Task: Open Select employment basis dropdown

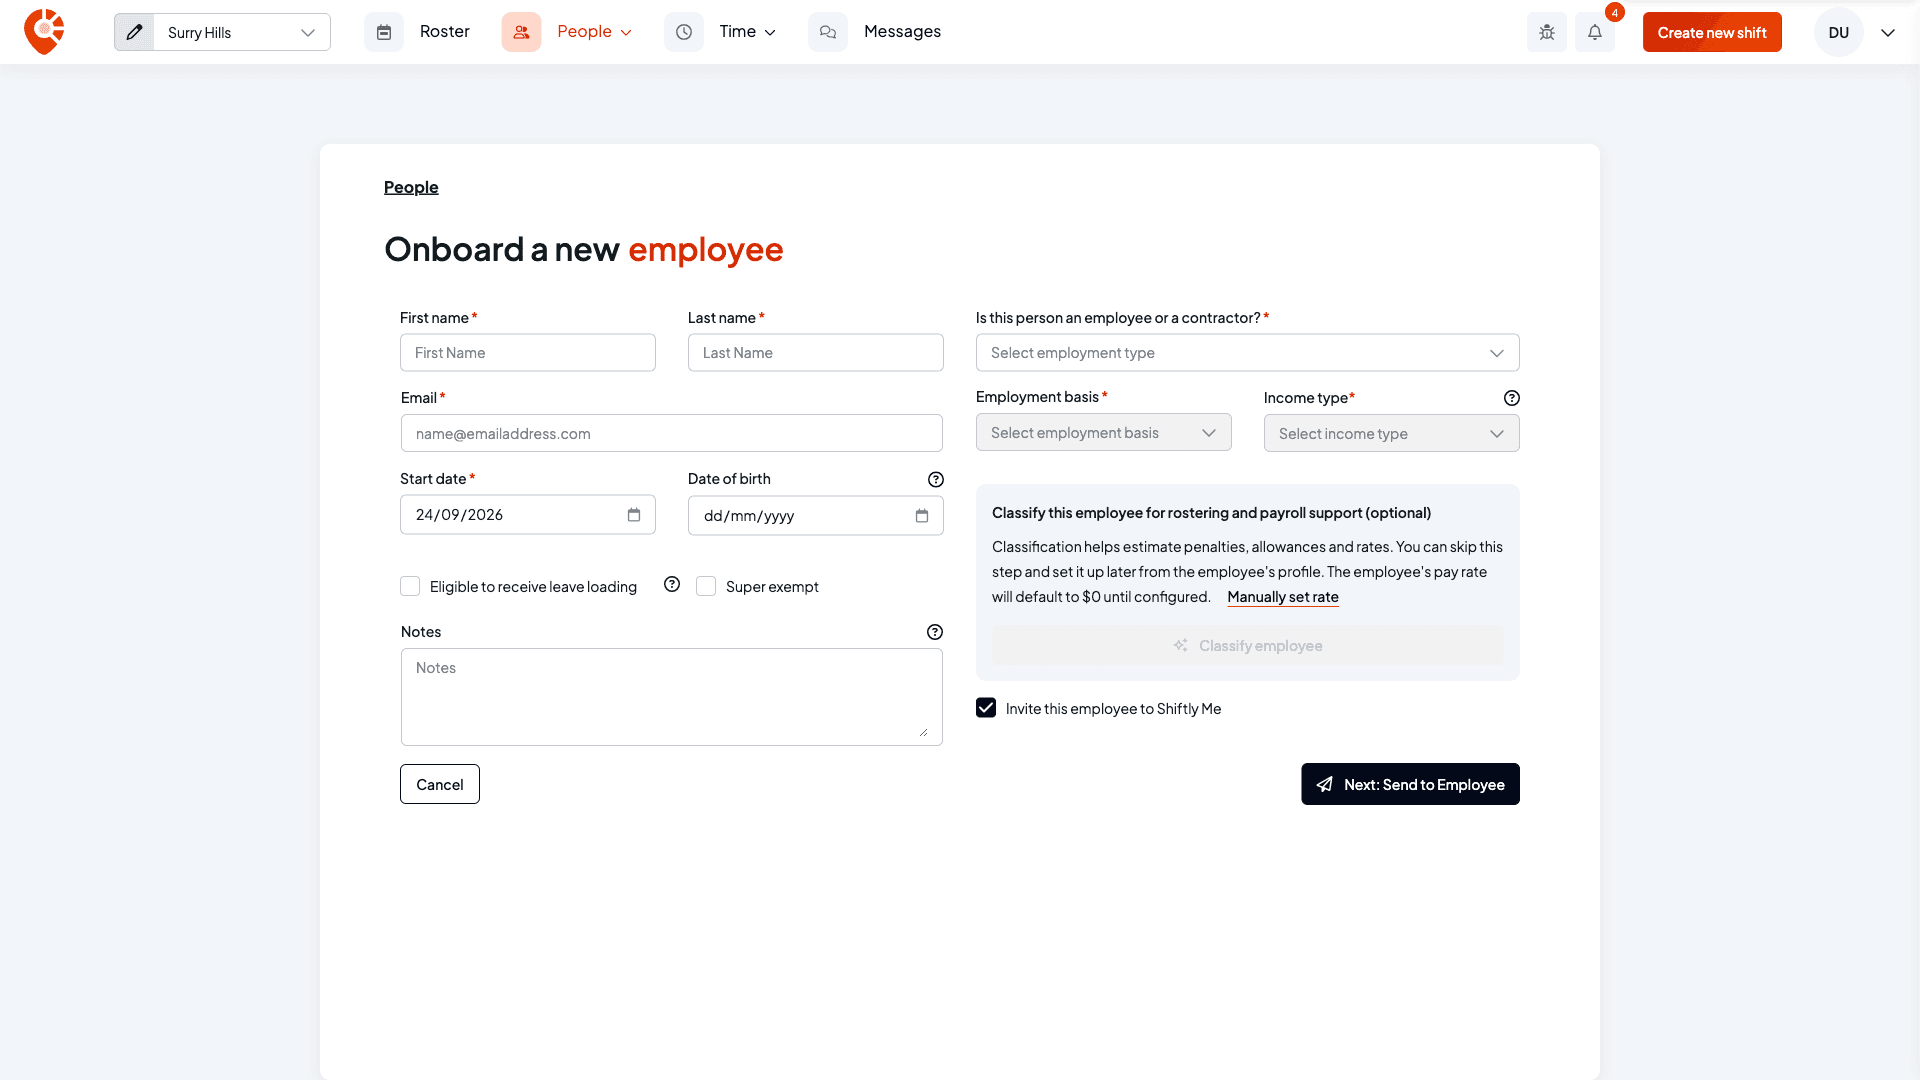Action: [x=1104, y=433]
